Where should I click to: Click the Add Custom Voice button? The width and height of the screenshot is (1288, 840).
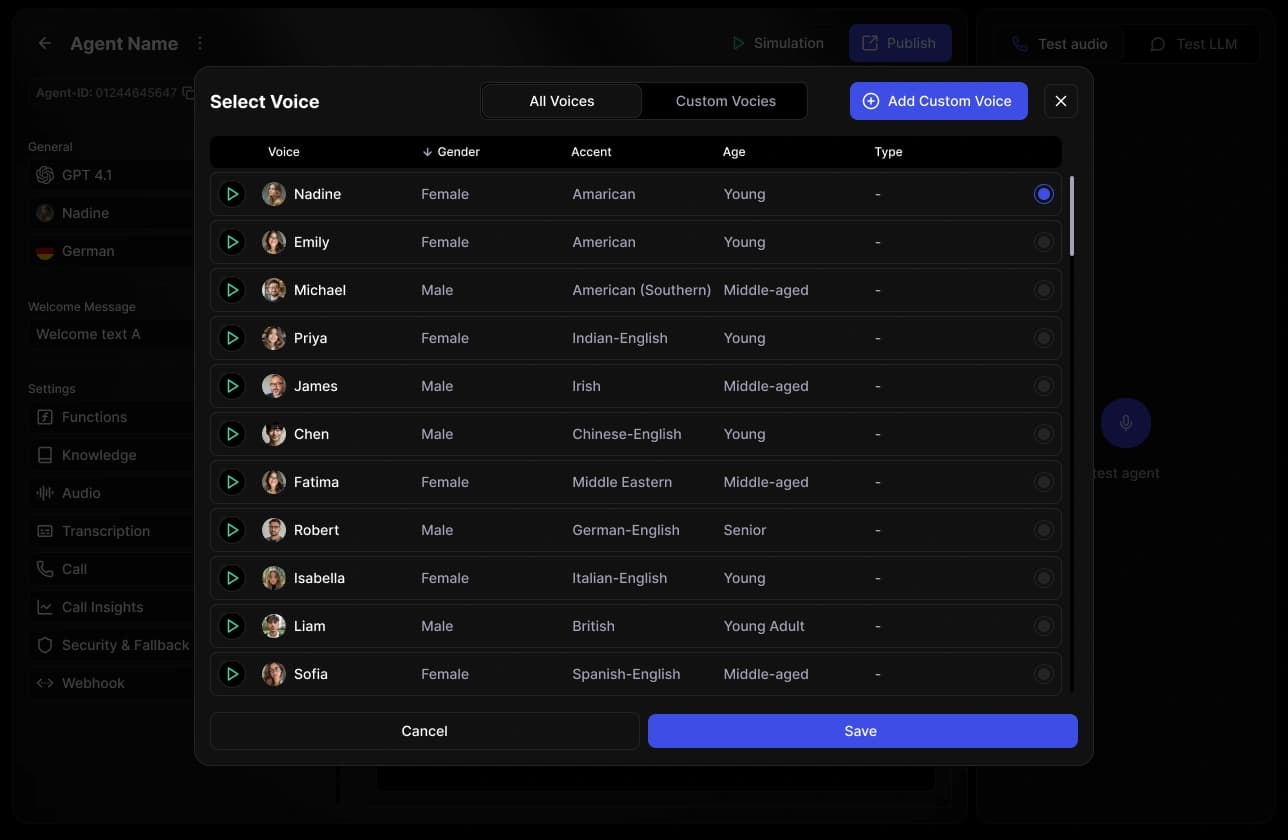coord(938,101)
